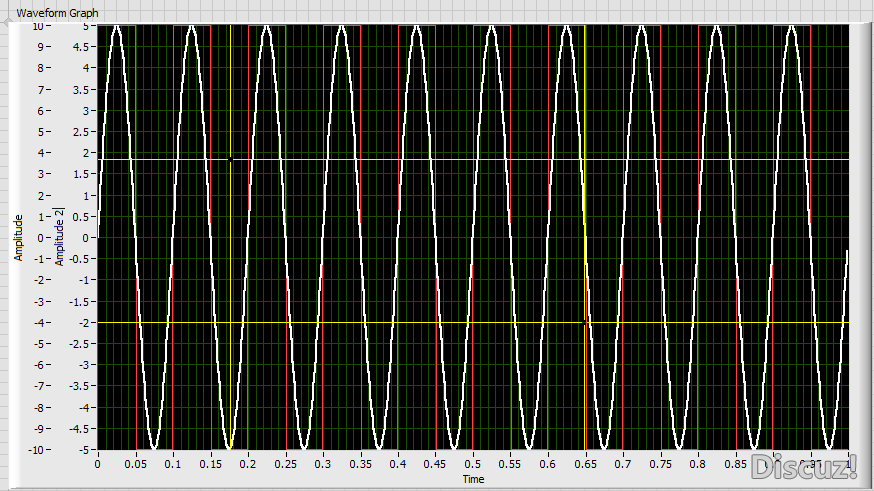Screen dimensions: 874x491
Task: Click the -1.5 tick on Amplitude 2 axis
Action: (80, 302)
